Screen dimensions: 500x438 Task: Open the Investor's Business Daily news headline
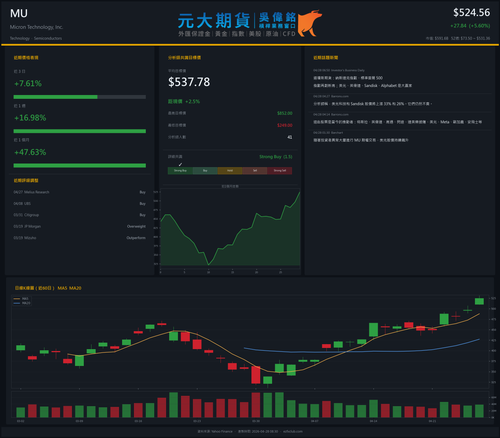(363, 82)
